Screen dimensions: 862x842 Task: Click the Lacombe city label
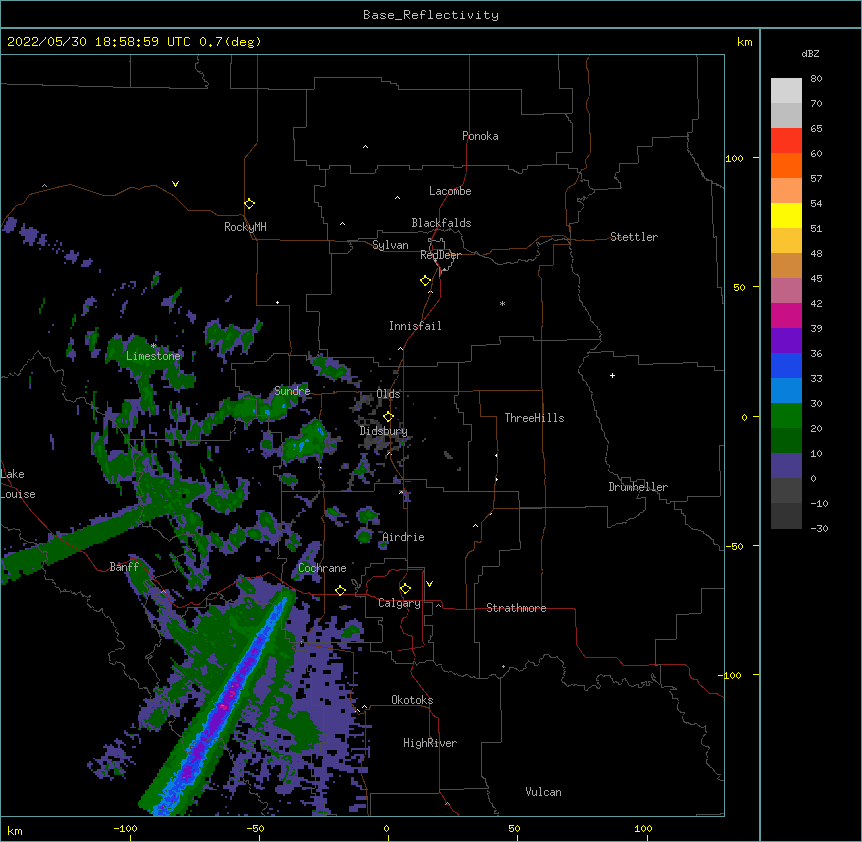coord(450,191)
